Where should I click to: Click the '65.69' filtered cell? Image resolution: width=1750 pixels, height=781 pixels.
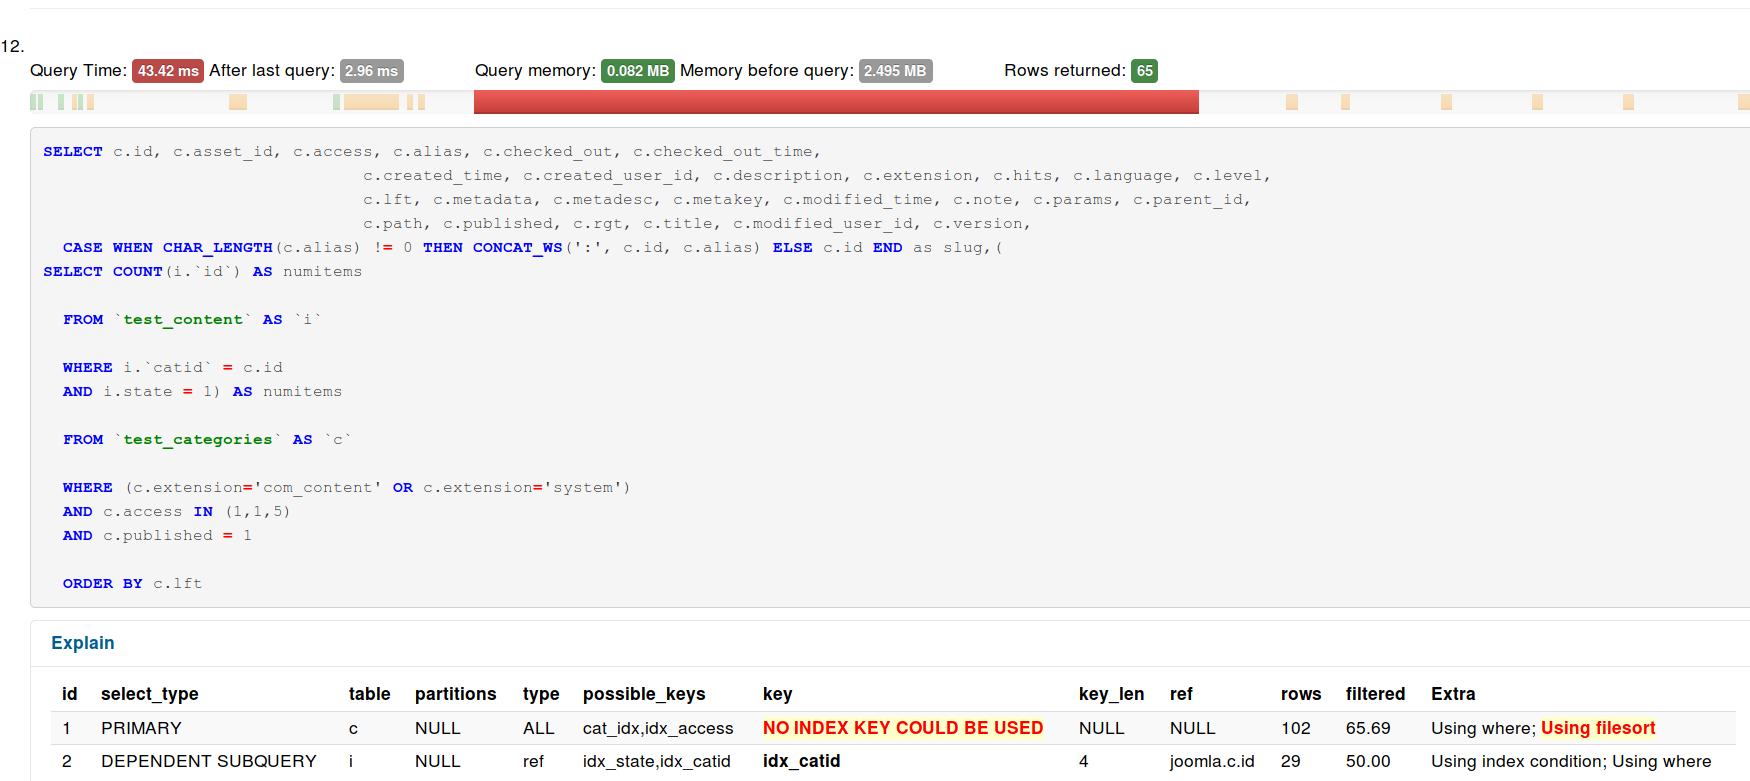(x=1368, y=728)
